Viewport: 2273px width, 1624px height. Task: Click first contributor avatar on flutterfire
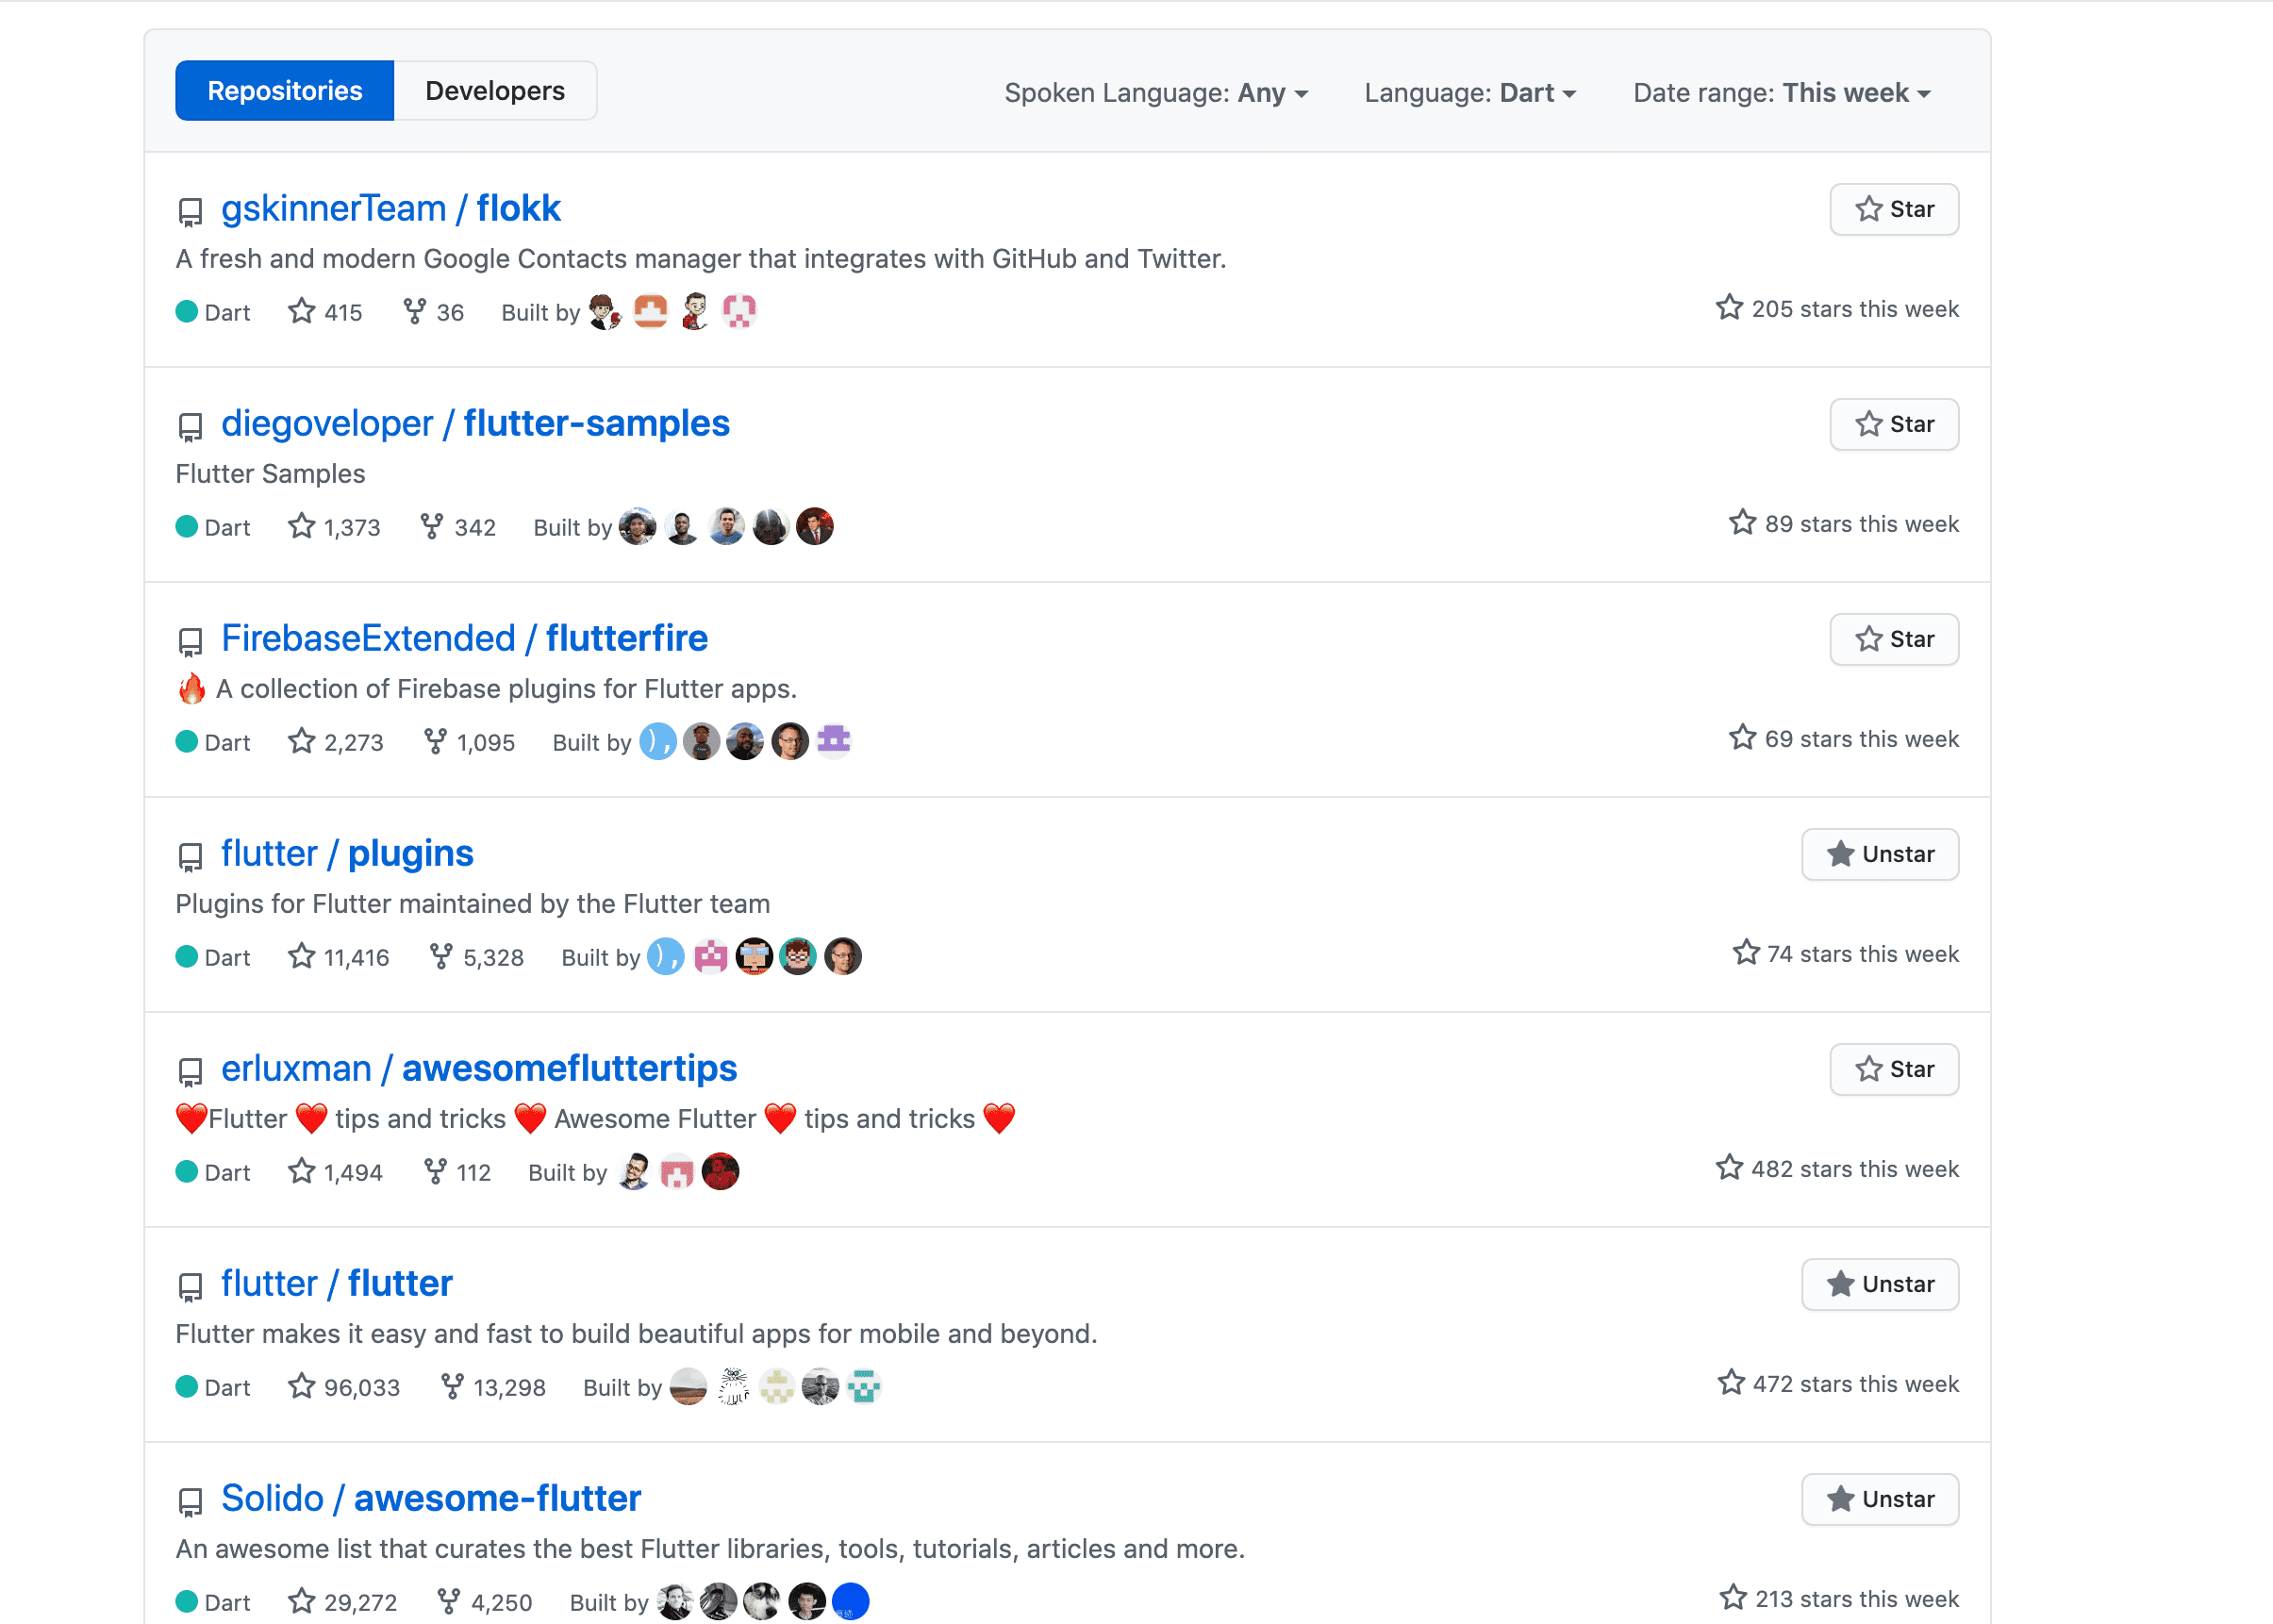[657, 741]
